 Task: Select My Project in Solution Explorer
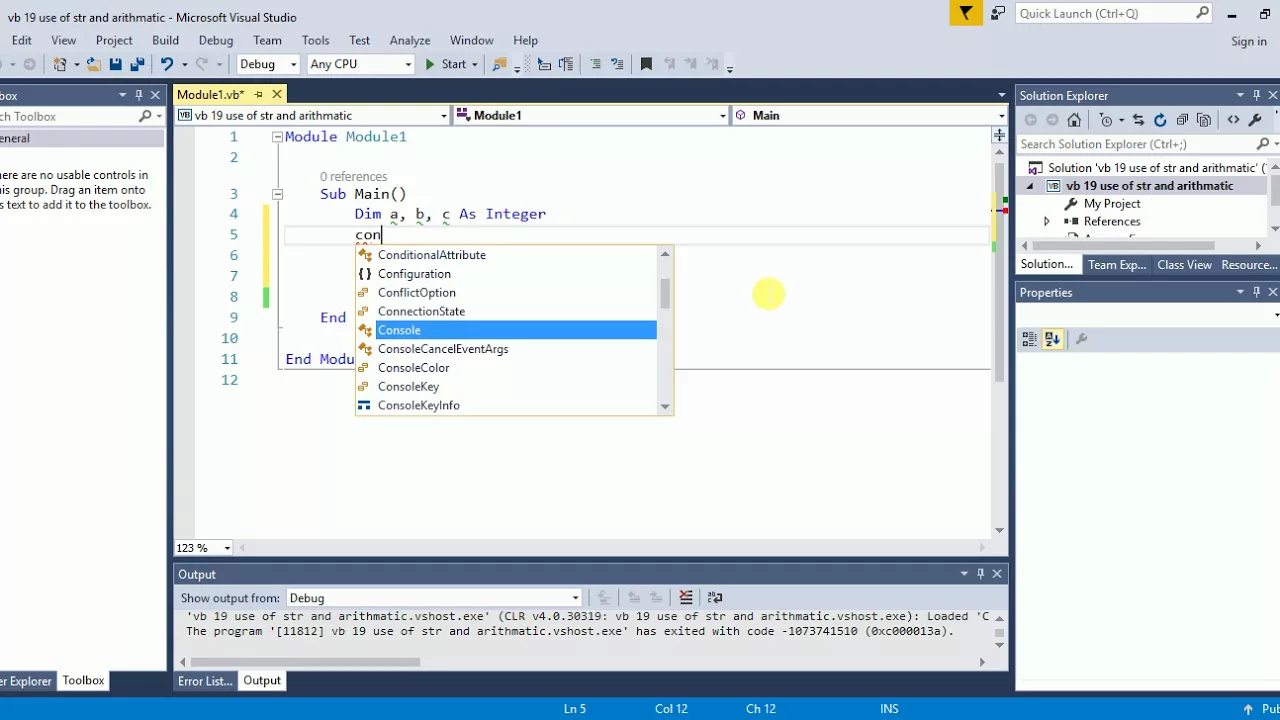coord(1112,204)
